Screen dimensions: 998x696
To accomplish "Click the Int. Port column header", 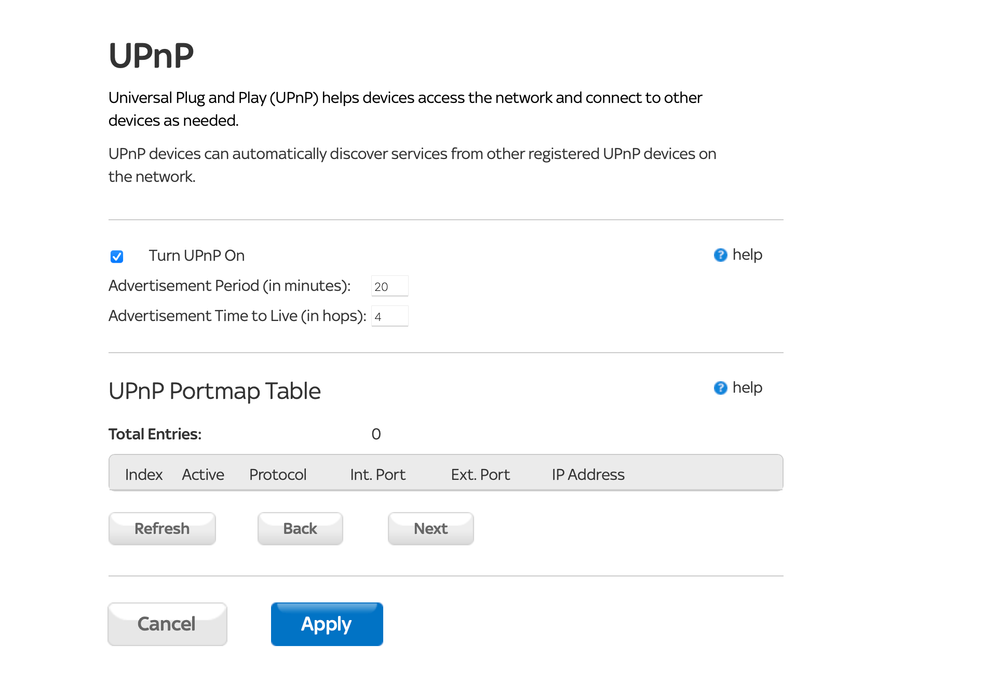I will point(378,475).
